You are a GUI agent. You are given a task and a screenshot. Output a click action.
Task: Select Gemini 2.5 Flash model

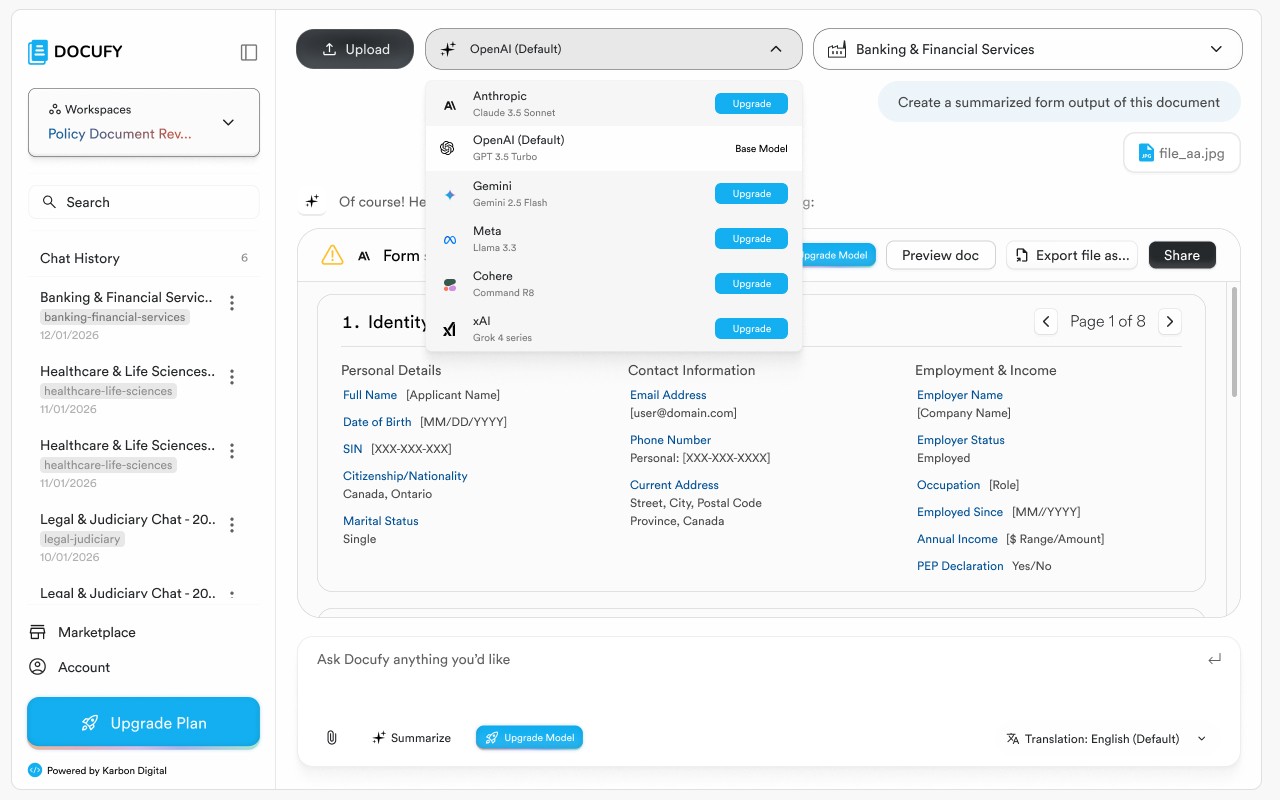pyautogui.click(x=614, y=194)
